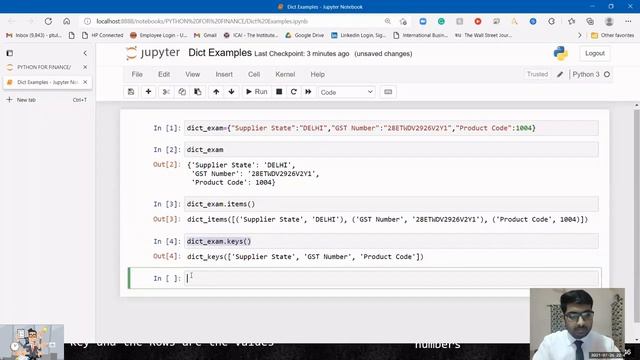
Task: Go to browser home page
Action: (x=67, y=21)
